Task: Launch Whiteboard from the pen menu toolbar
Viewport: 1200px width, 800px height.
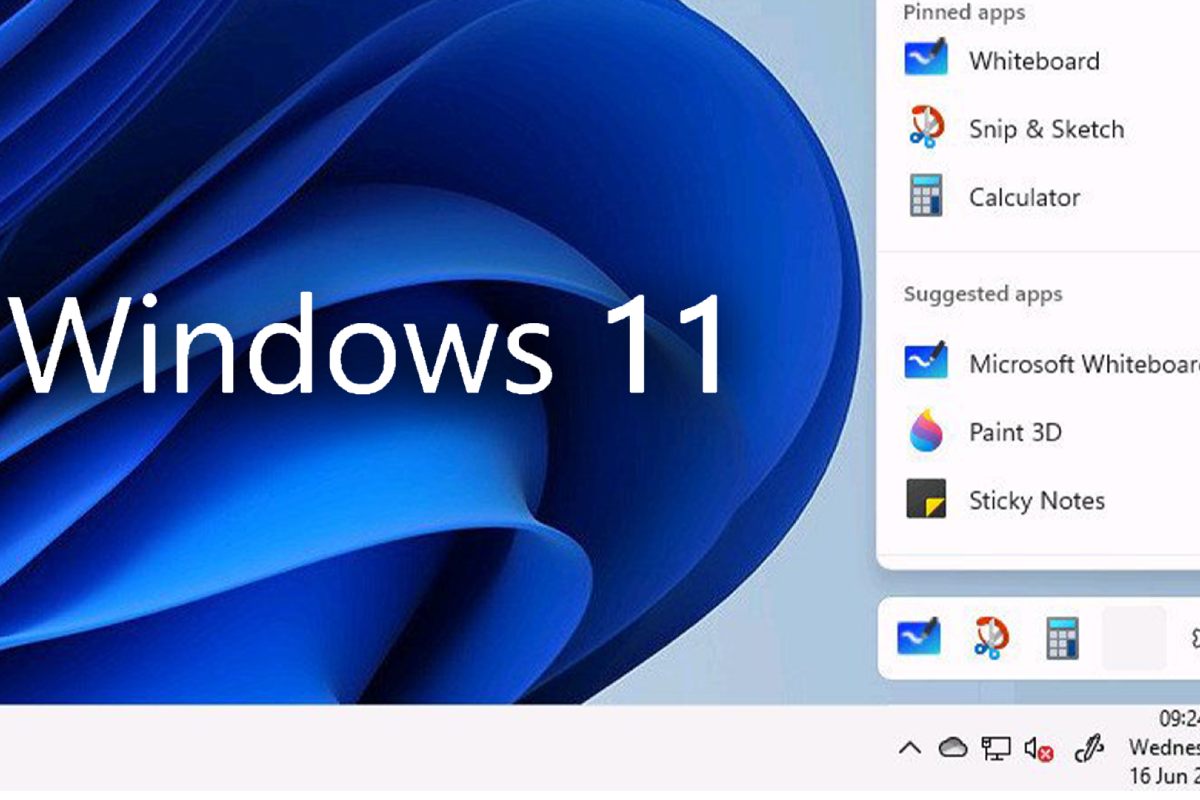Action: [920, 638]
